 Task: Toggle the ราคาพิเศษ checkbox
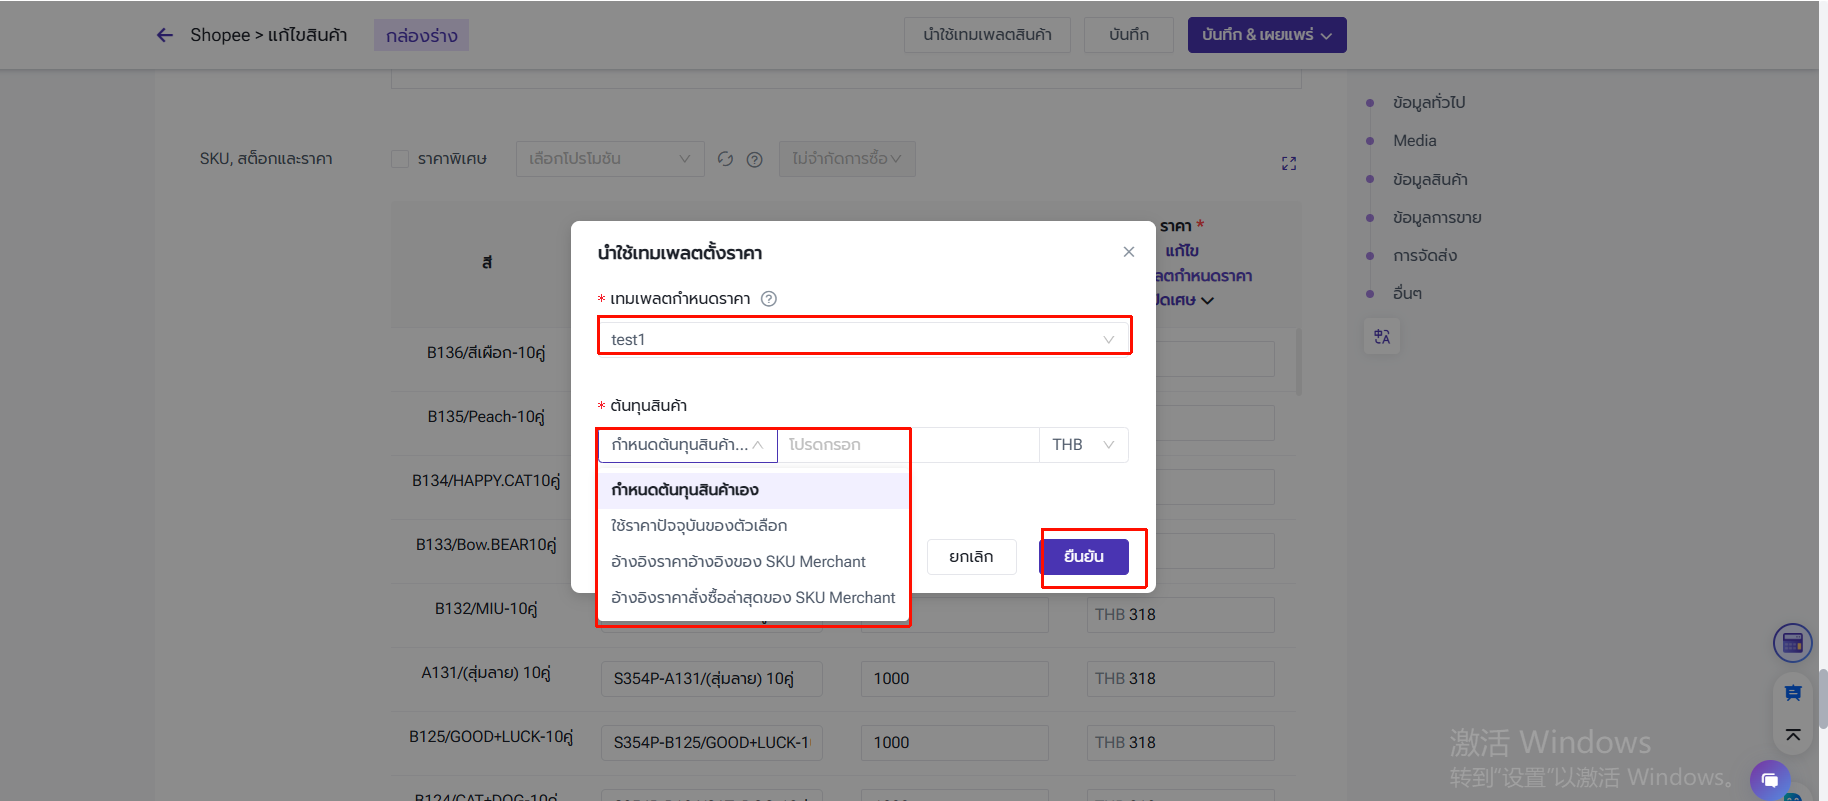400,159
